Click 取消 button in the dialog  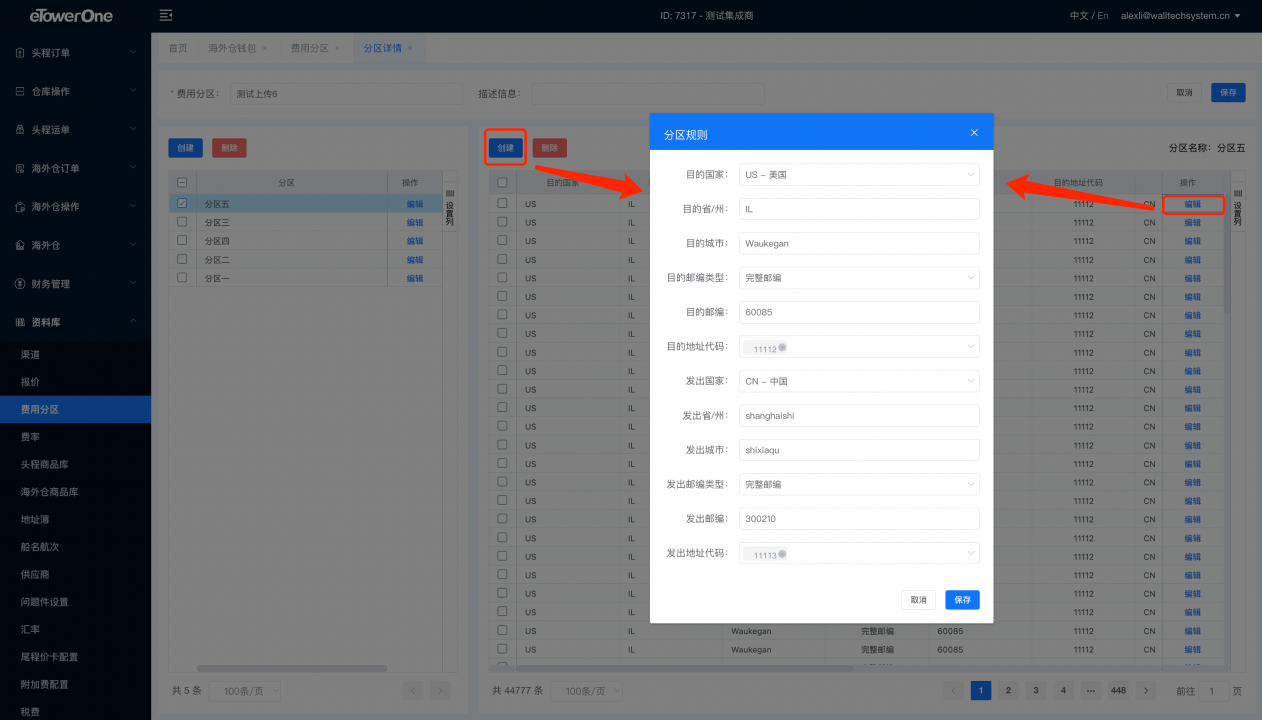point(918,600)
